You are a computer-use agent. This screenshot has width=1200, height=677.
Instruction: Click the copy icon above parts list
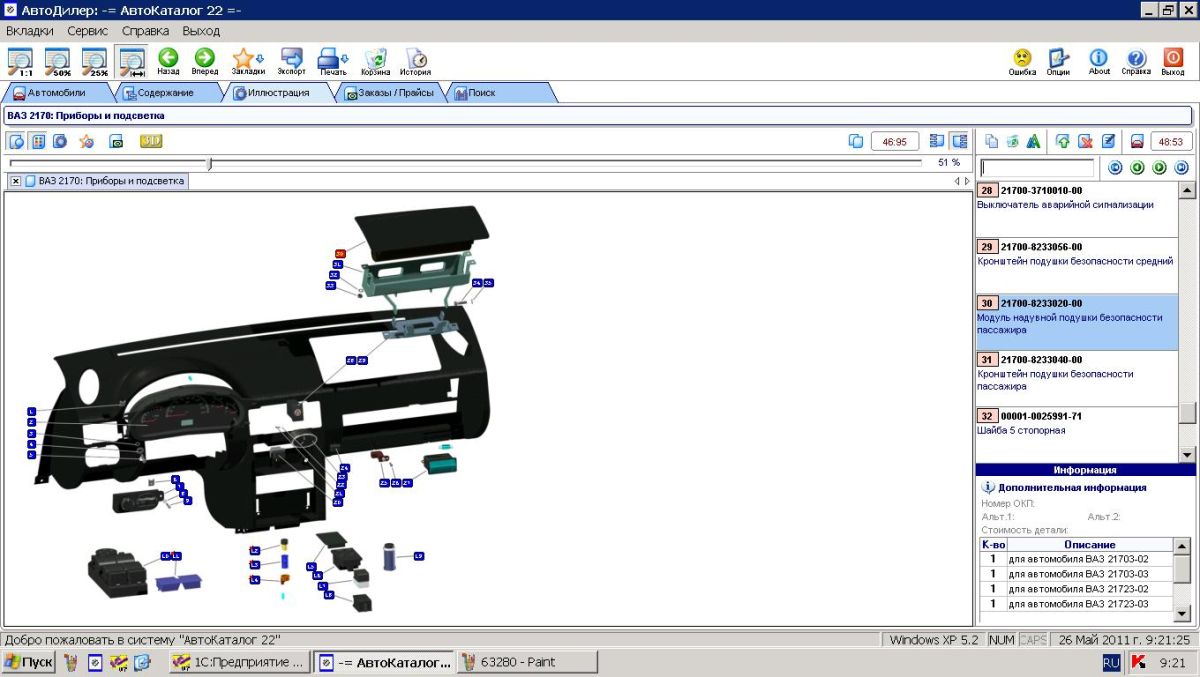[x=992, y=141]
